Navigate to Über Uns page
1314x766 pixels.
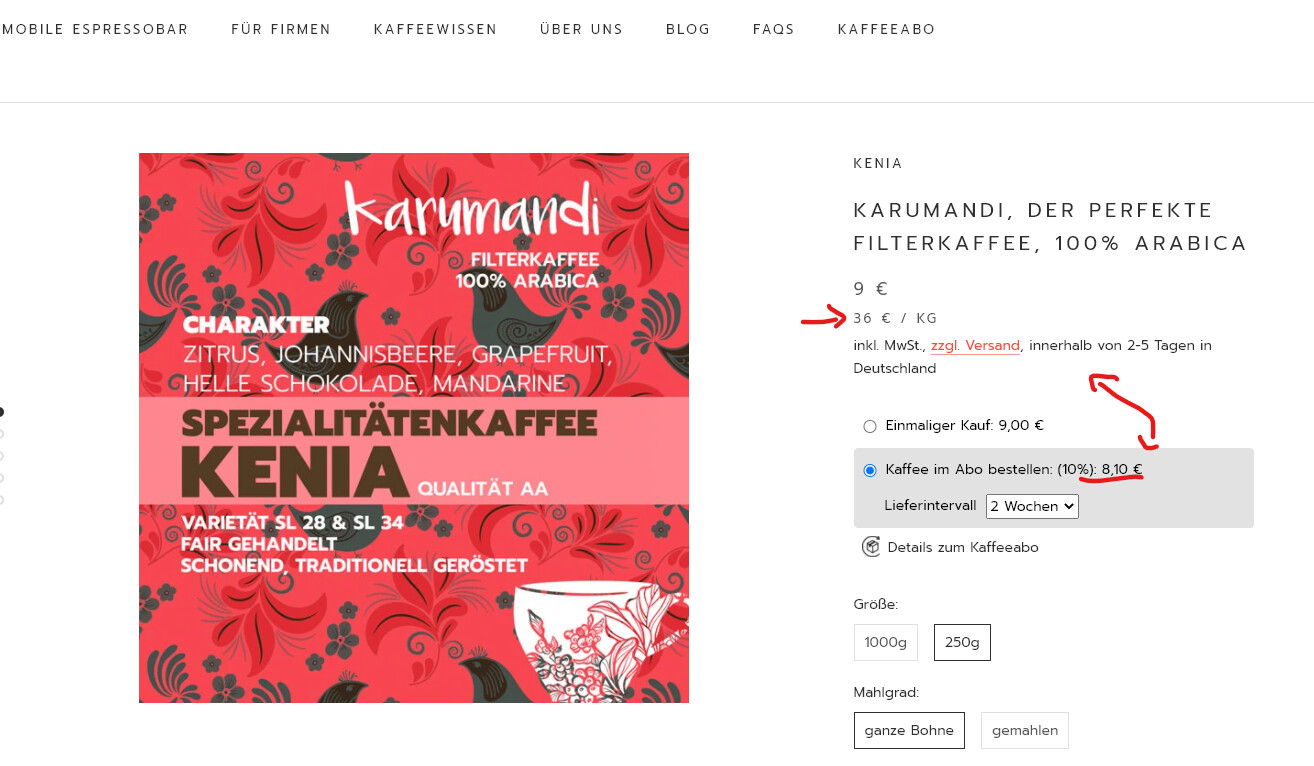coord(581,29)
